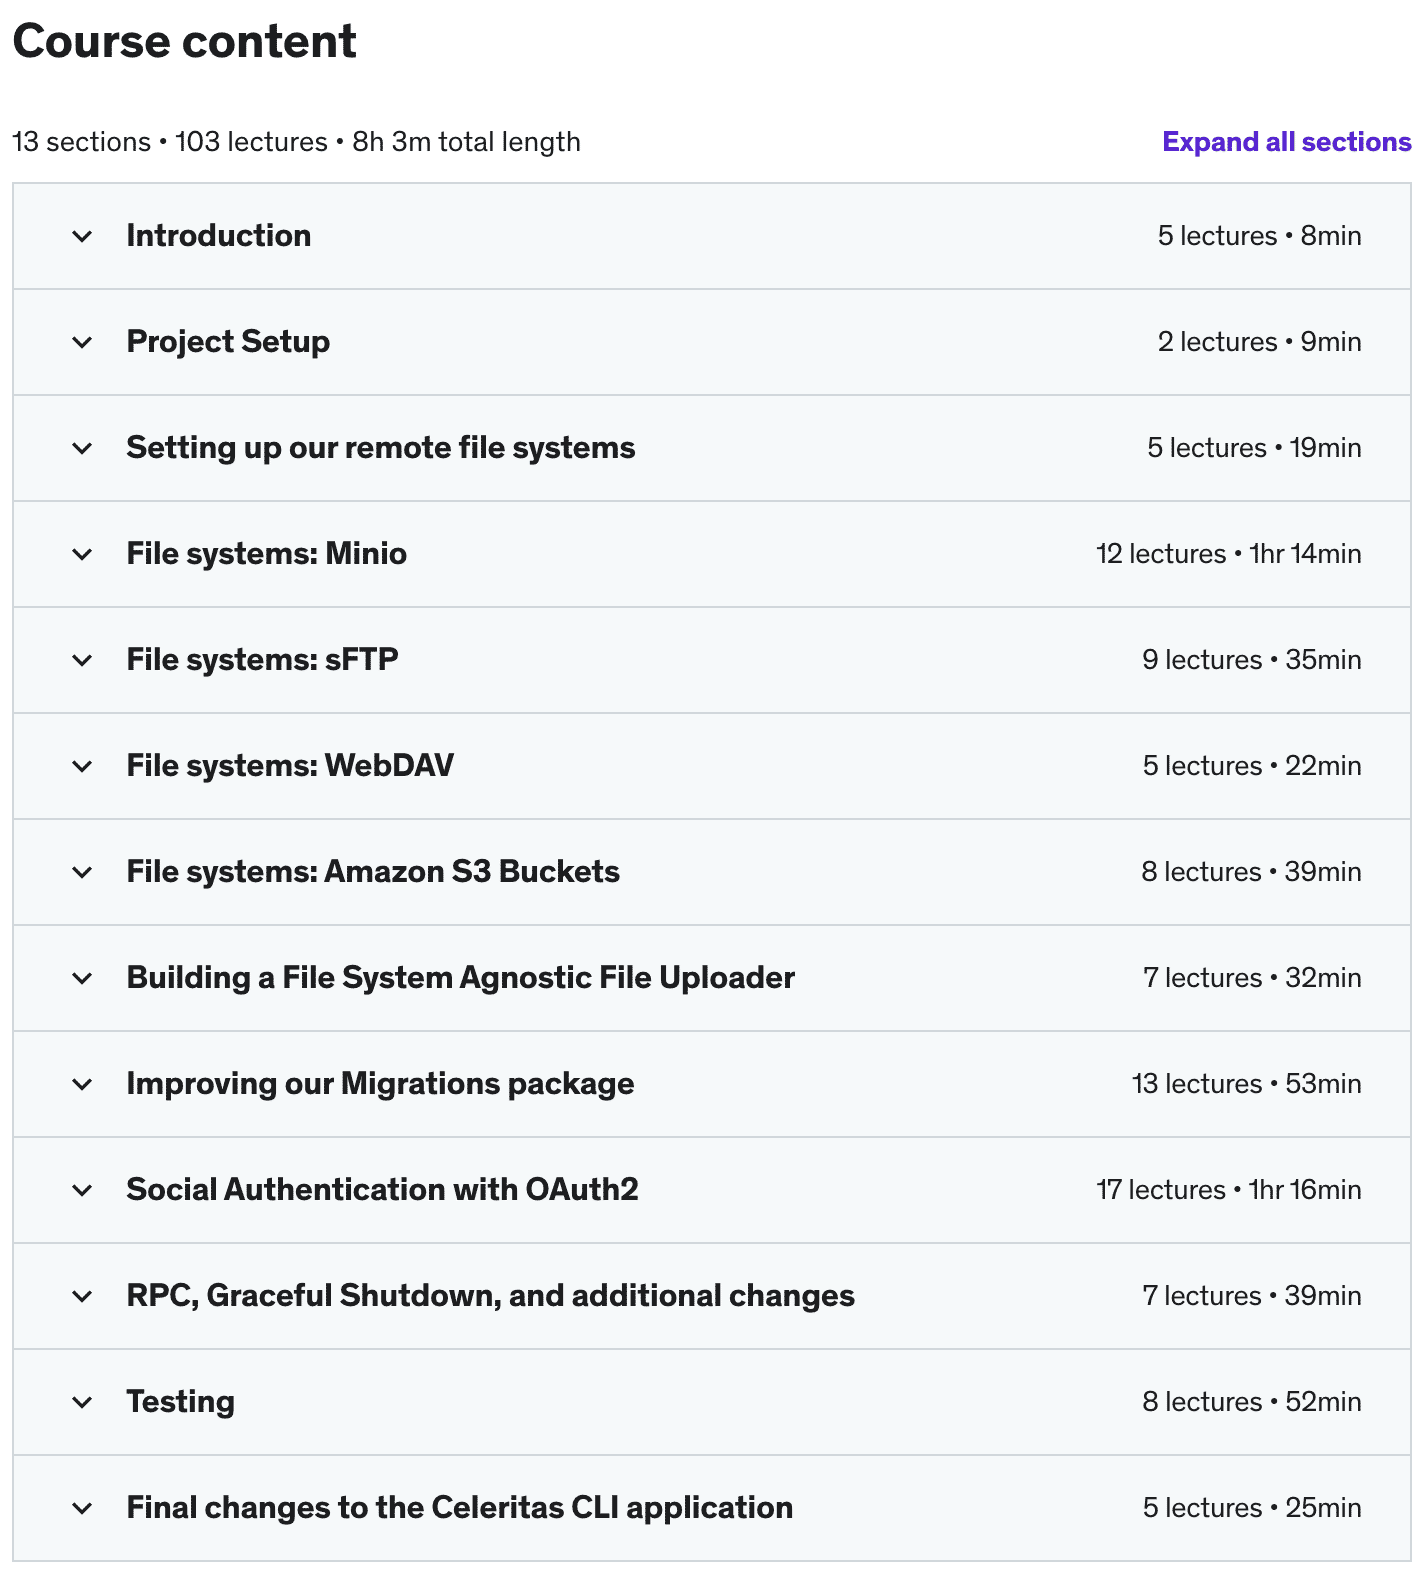
Task: Expand Final changes to Celeritas CLI application
Action: point(459,1508)
